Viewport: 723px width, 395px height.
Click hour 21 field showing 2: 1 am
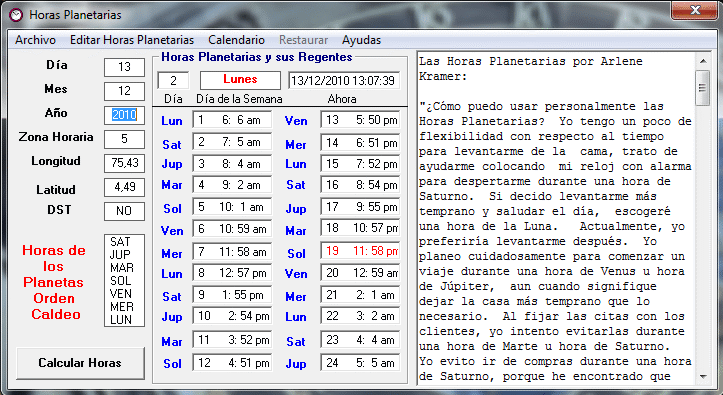[361, 295]
